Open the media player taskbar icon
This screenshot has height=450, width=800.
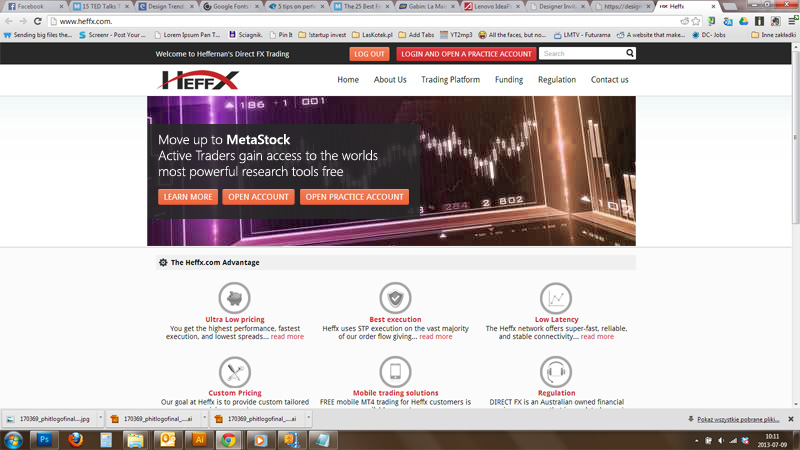click(x=260, y=439)
